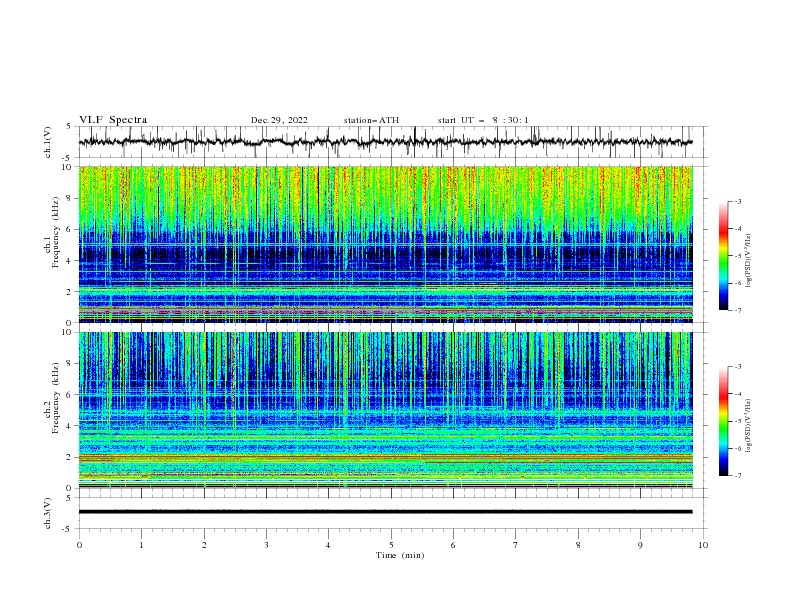
Task: Click the time axis tick label "10"
Action: (x=703, y=545)
